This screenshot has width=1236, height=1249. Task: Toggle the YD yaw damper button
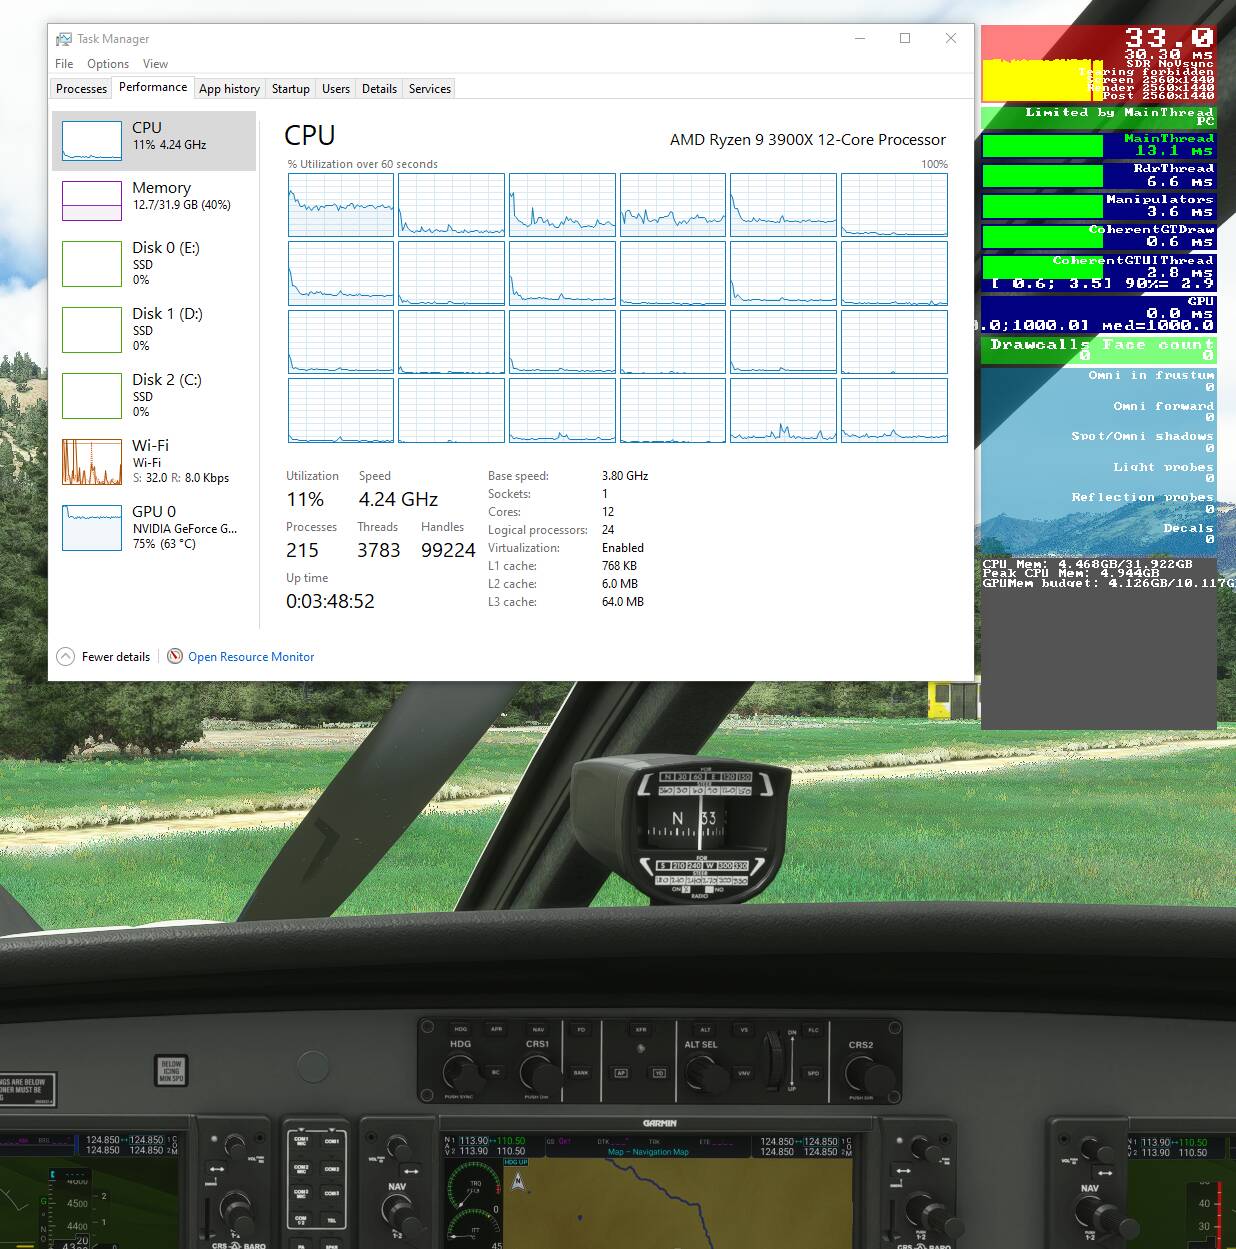659,1073
